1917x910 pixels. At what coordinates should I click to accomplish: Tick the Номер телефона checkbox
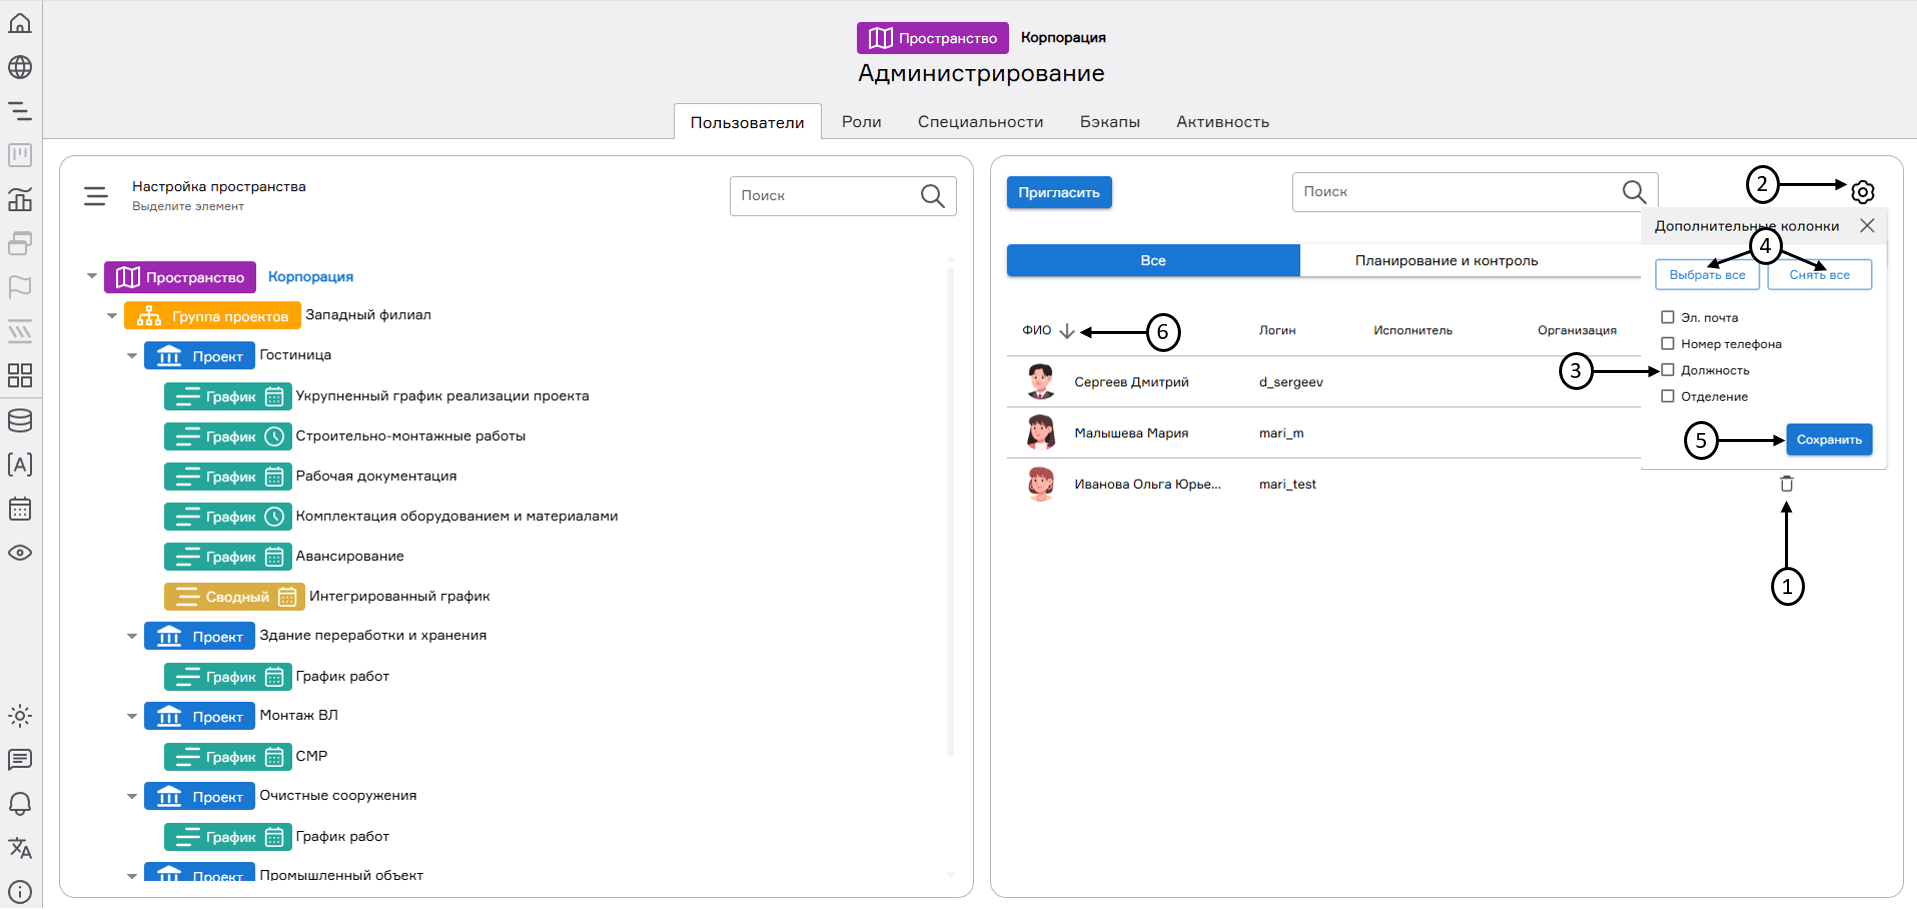(1667, 344)
